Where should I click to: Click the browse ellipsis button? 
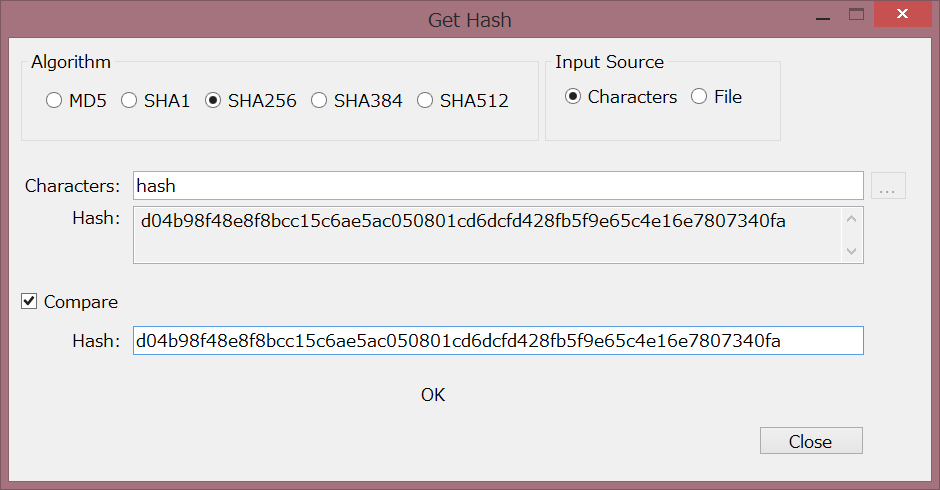(888, 186)
